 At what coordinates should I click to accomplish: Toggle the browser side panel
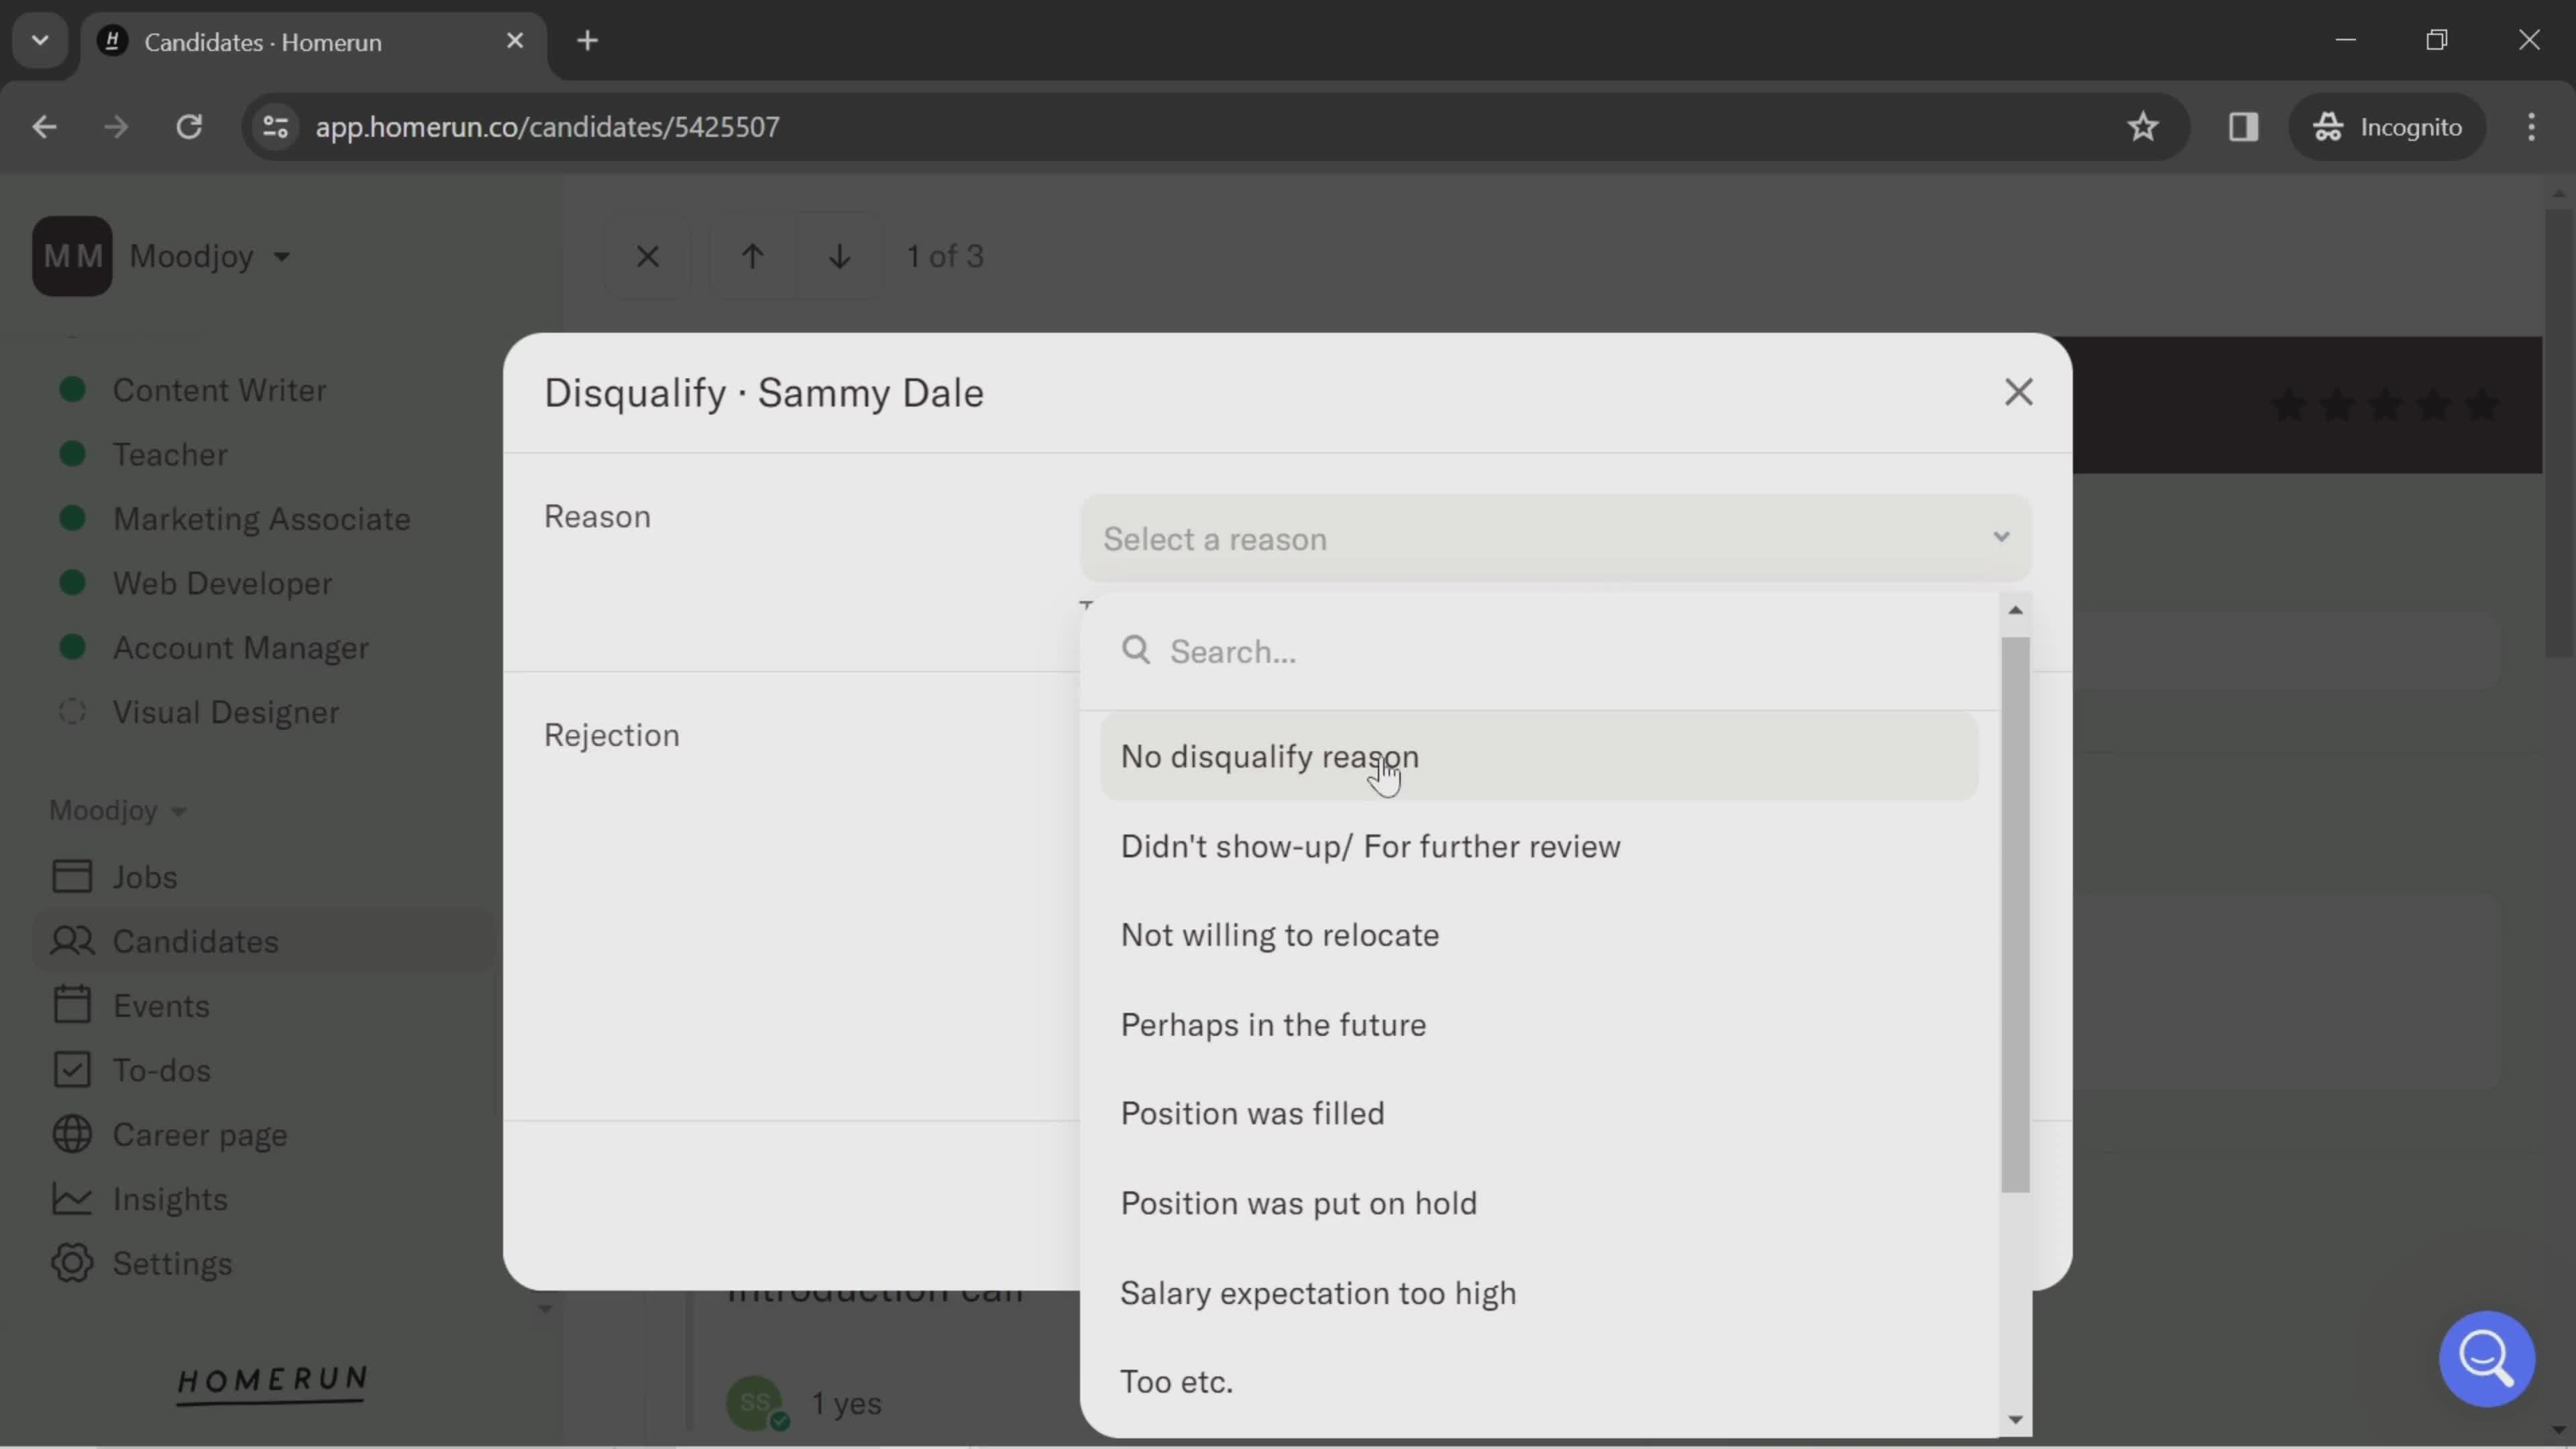(2243, 127)
